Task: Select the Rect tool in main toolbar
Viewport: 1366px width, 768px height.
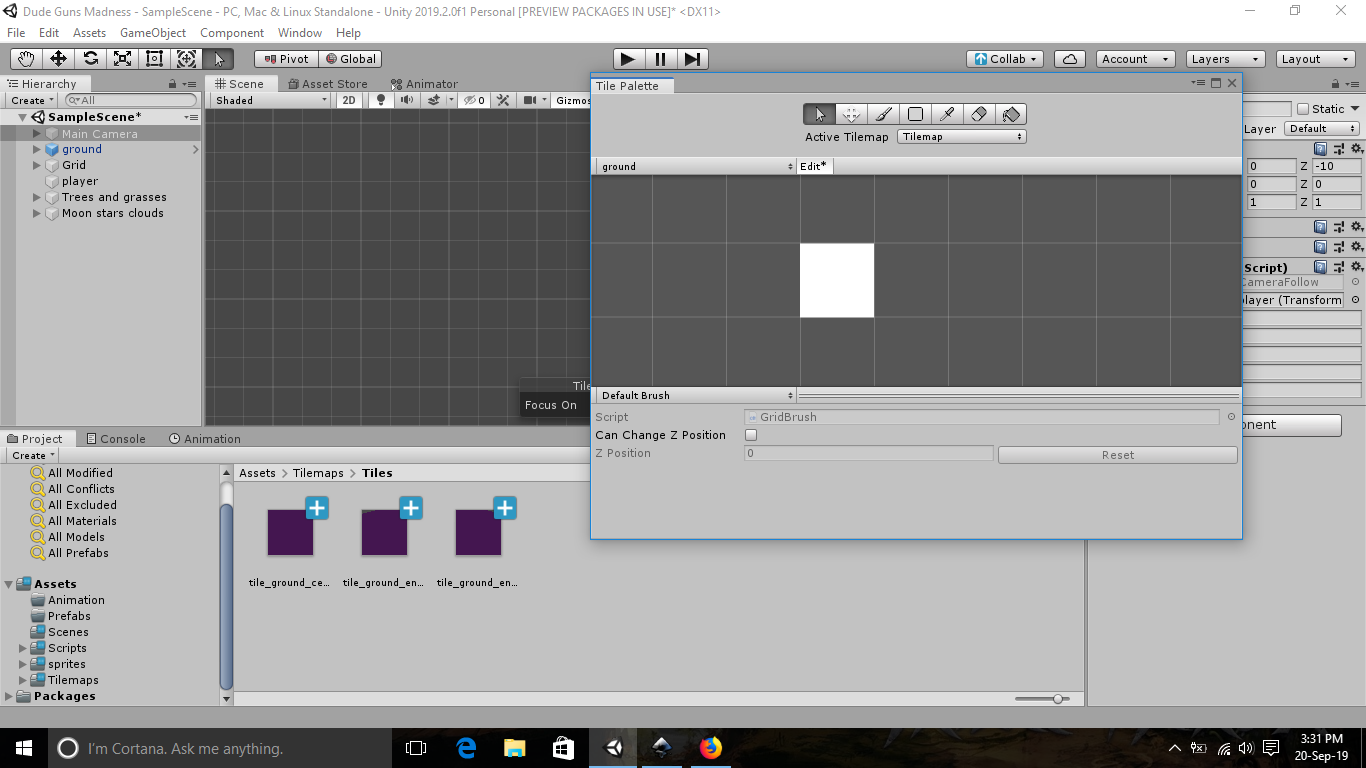Action: [x=154, y=59]
